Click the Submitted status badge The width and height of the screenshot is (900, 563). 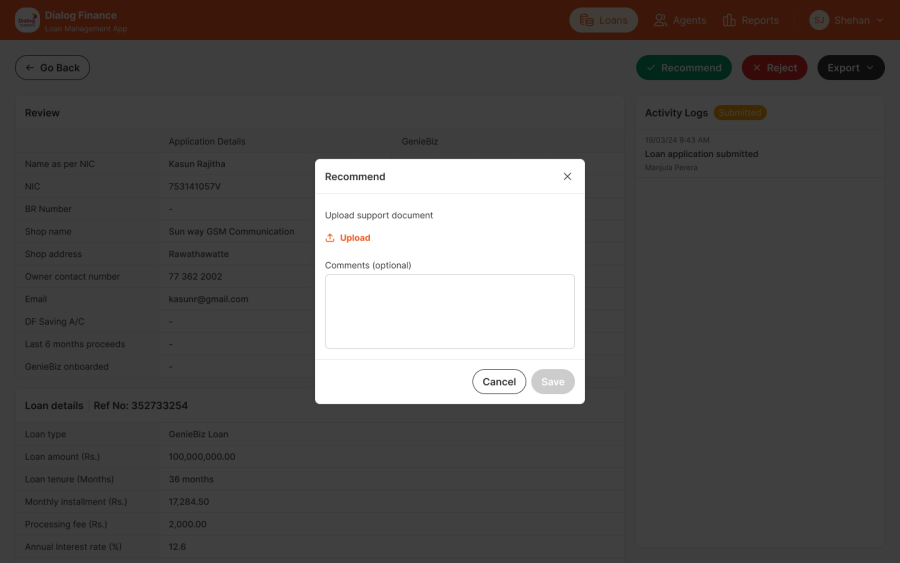740,112
